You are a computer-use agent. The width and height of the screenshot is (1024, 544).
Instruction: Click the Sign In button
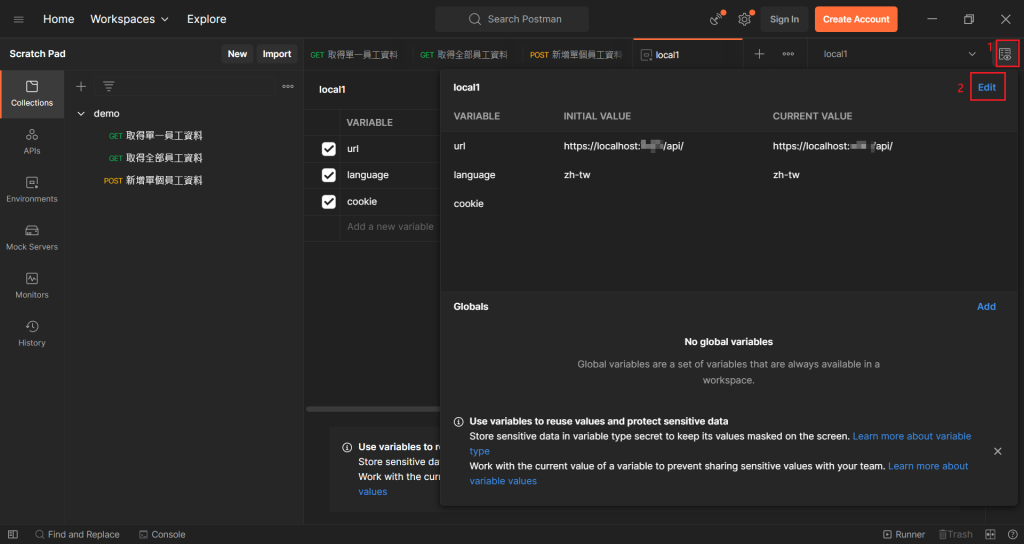[x=784, y=20]
